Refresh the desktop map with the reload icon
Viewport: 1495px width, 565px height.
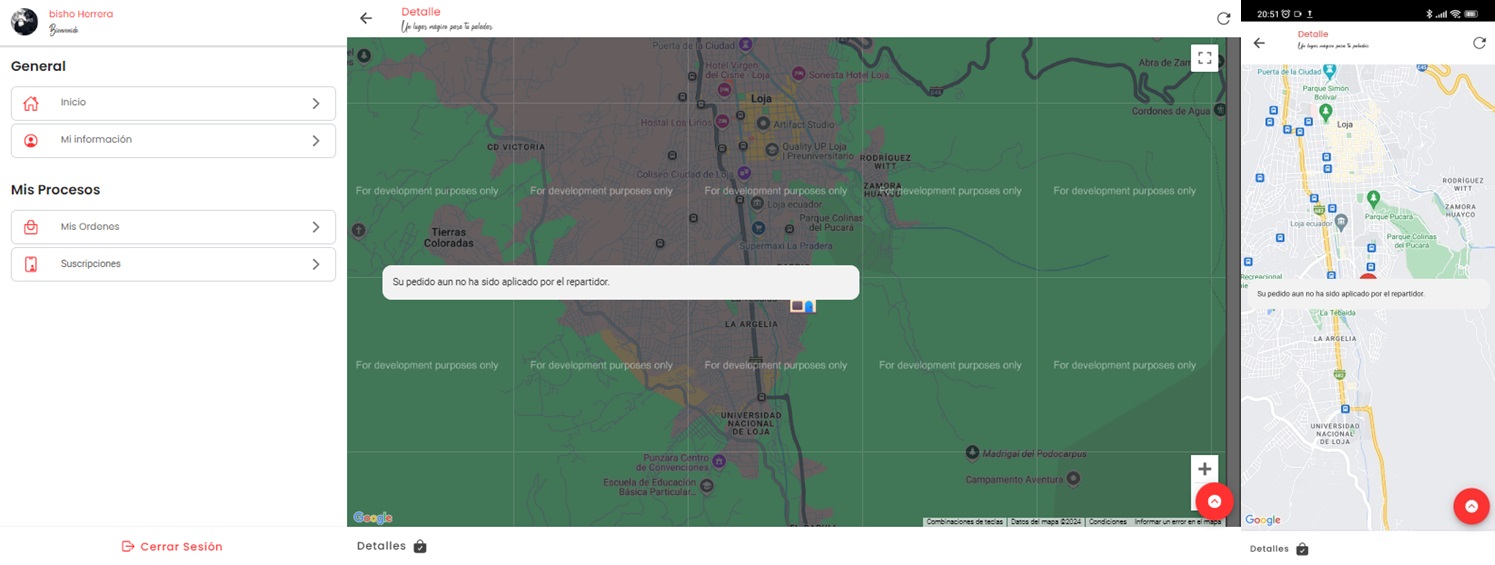point(1223,18)
